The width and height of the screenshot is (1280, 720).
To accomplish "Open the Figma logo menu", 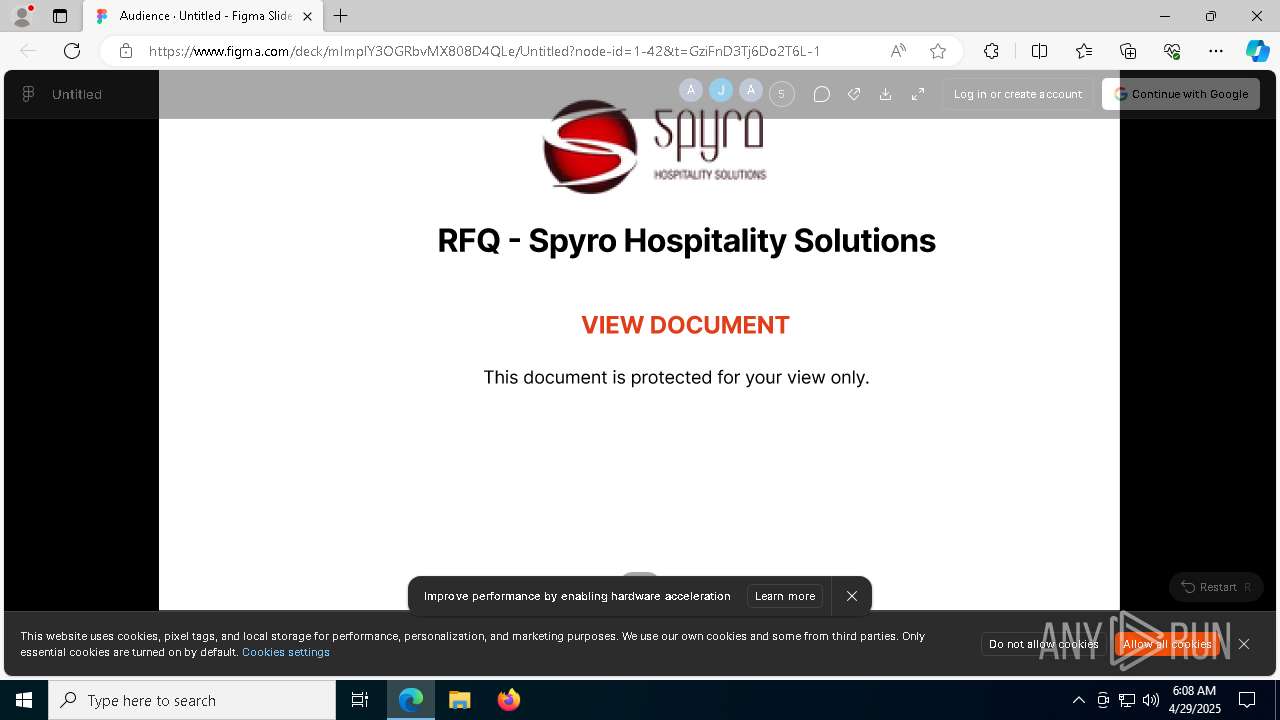I will tap(28, 94).
